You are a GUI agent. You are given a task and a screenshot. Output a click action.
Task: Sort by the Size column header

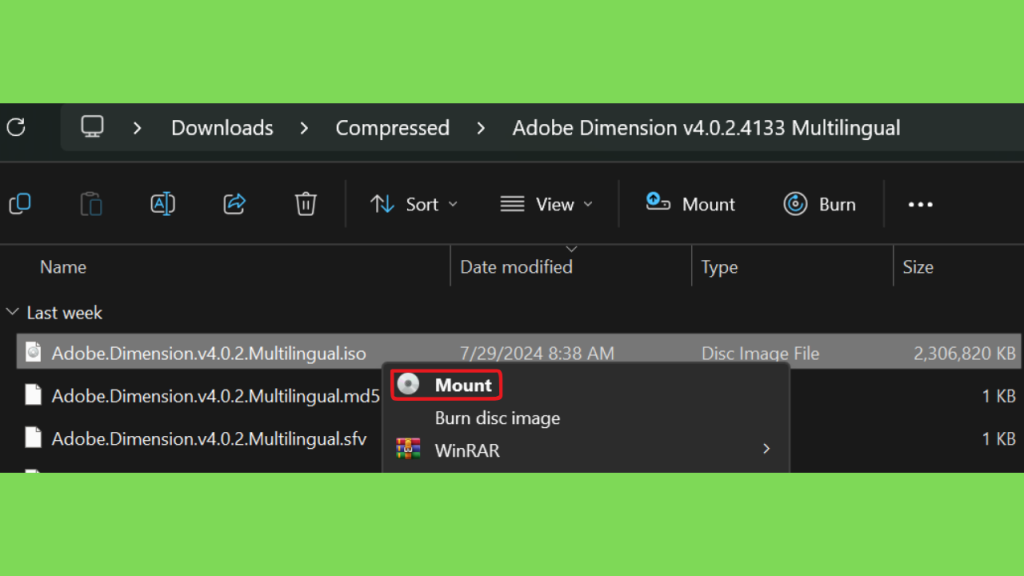[x=918, y=267]
